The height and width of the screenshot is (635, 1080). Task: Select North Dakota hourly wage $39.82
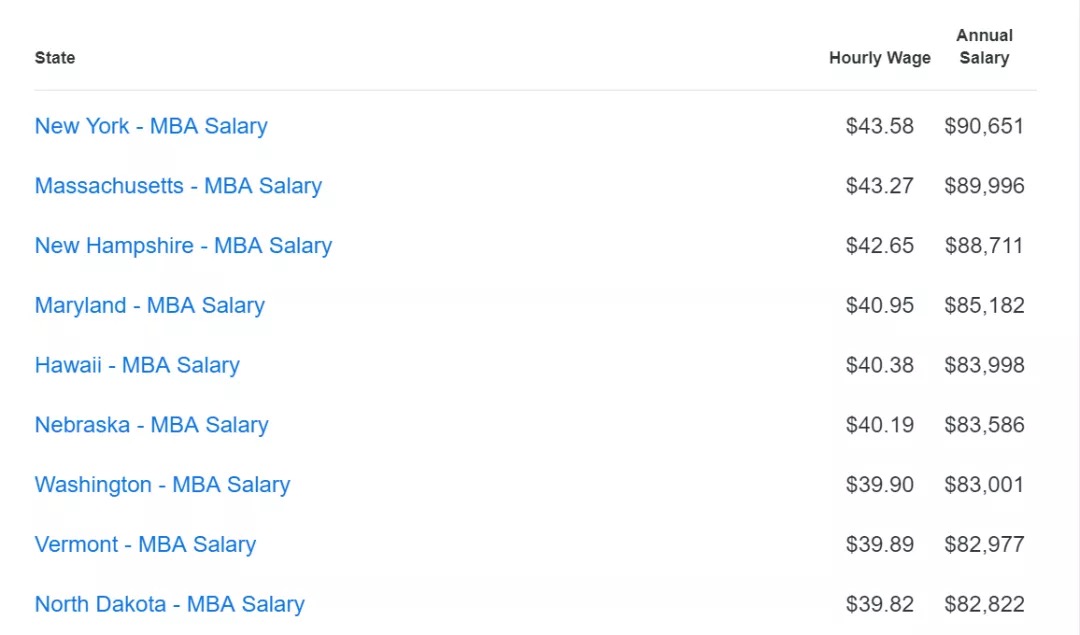coord(880,604)
